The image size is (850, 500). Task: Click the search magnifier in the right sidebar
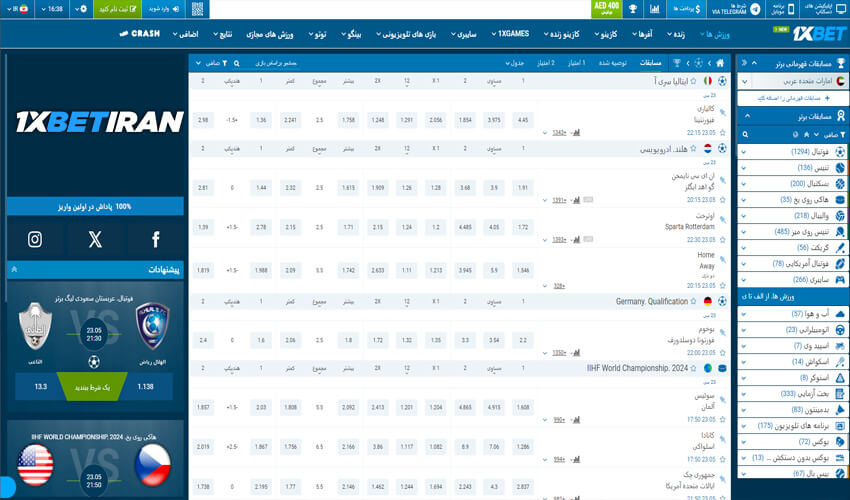(745, 134)
